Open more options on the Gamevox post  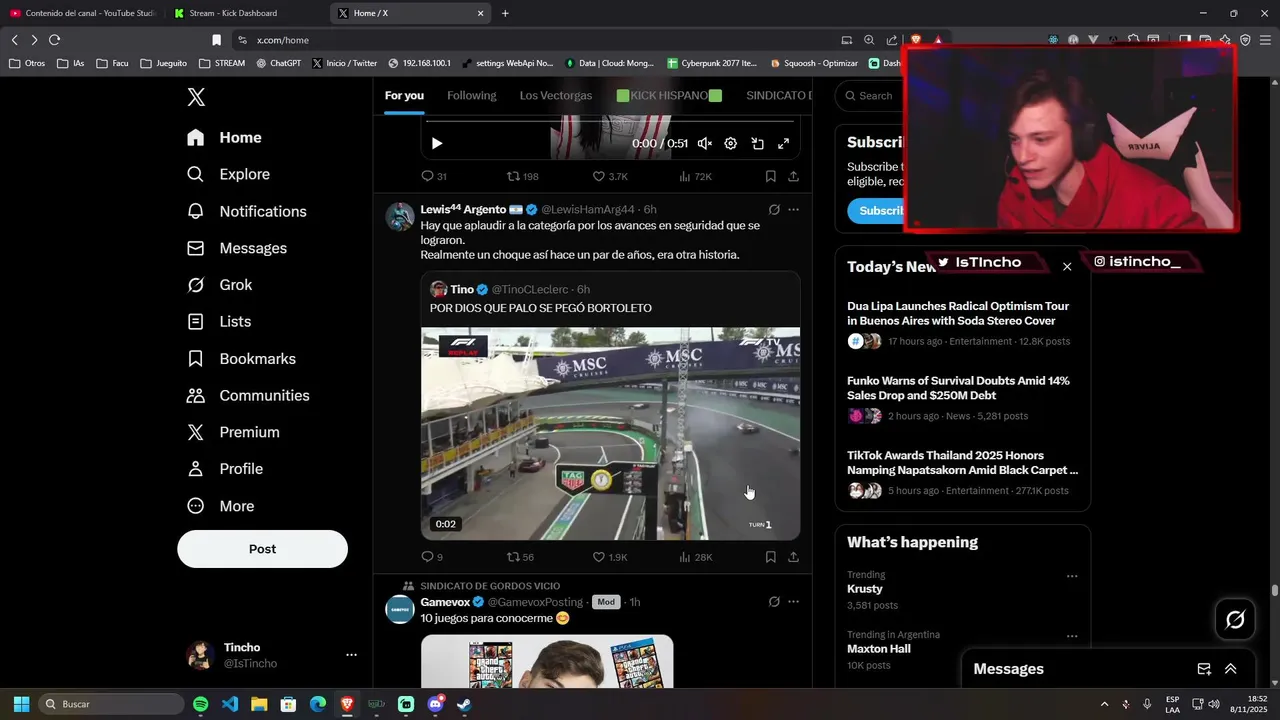click(794, 602)
